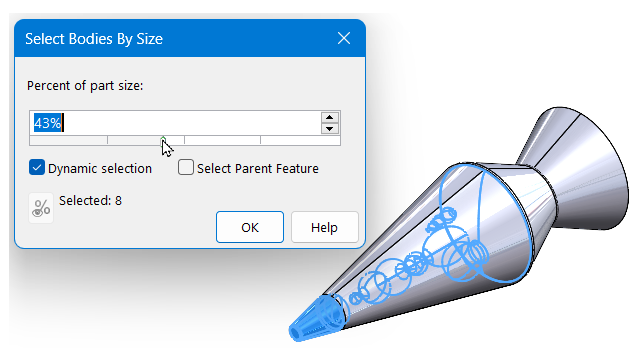Click the percent-and-eye preview icon
The width and height of the screenshot is (640, 360).
41,208
